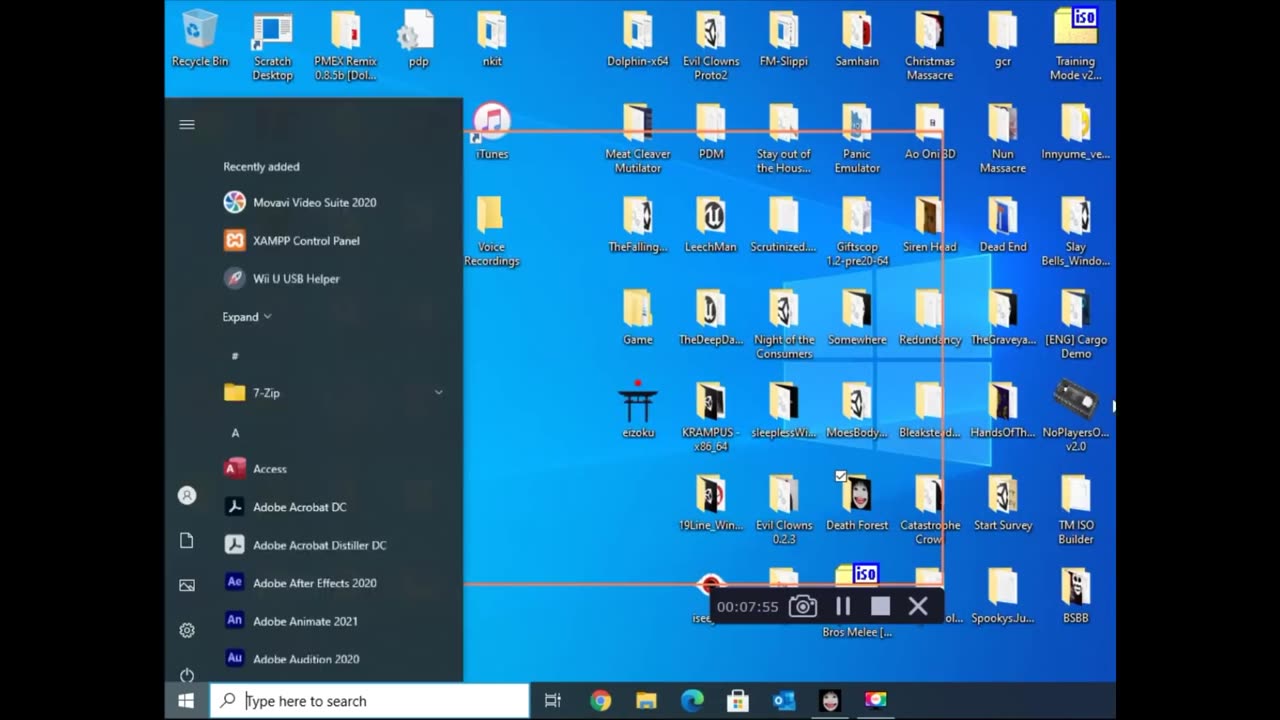
Task: Open the user account icon in Start
Action: click(x=186, y=495)
